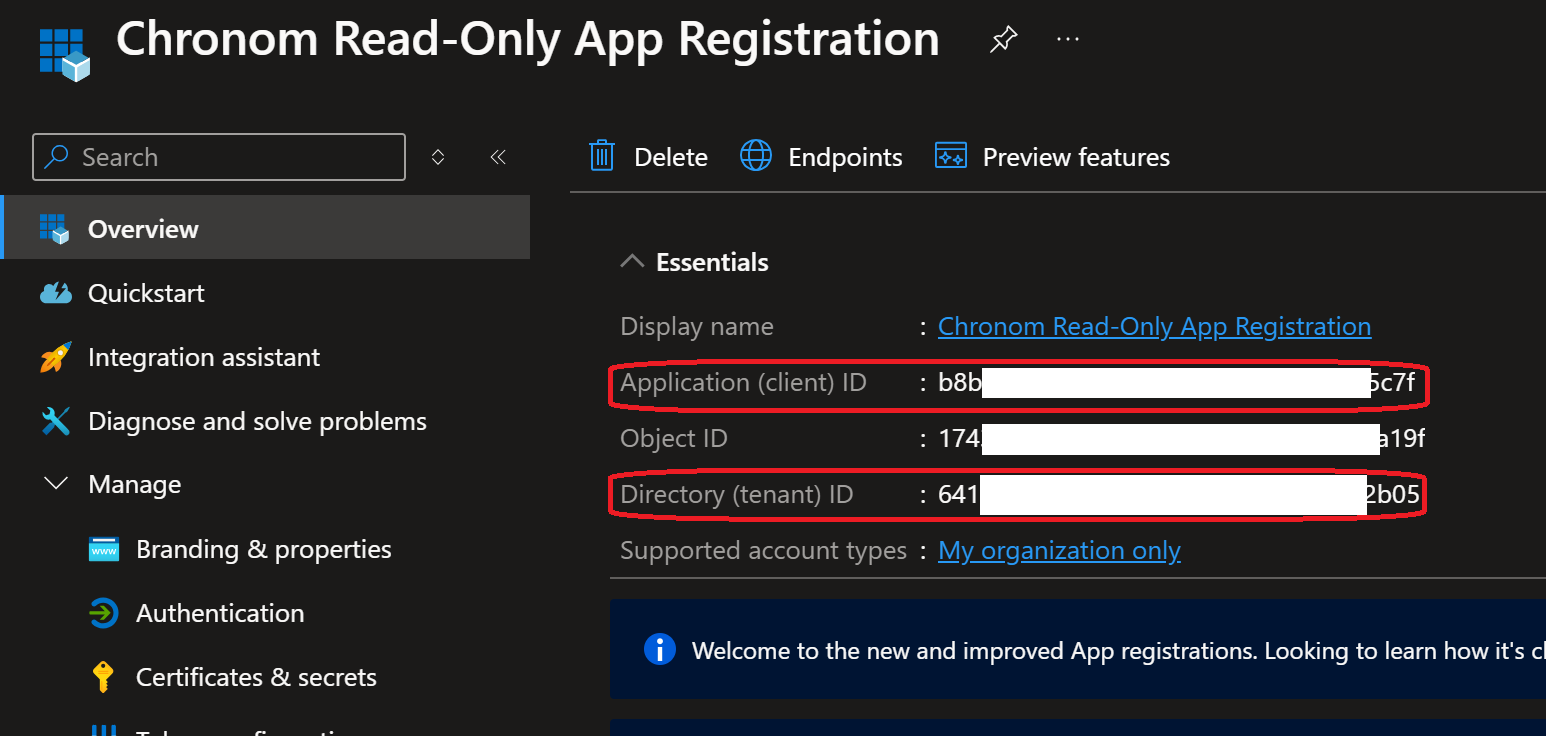Click the Integration assistant rocket icon
This screenshot has width=1546, height=736.
click(x=56, y=357)
